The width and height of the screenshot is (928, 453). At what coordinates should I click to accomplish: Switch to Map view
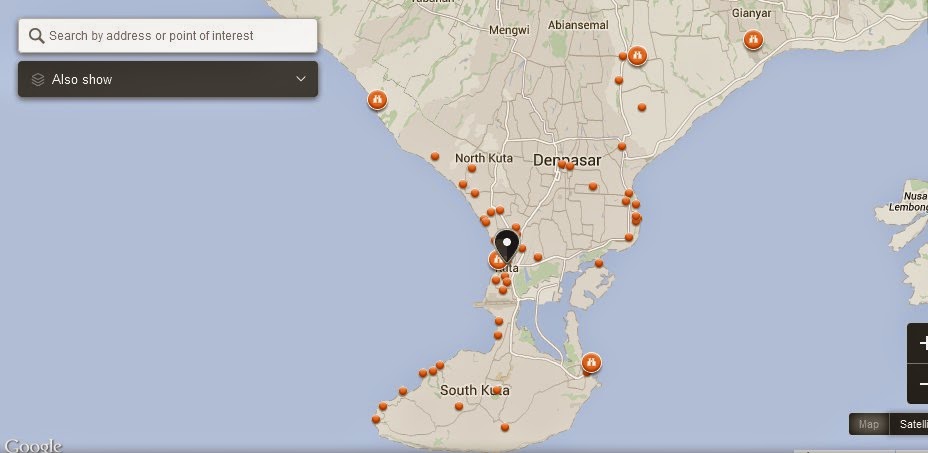(869, 424)
